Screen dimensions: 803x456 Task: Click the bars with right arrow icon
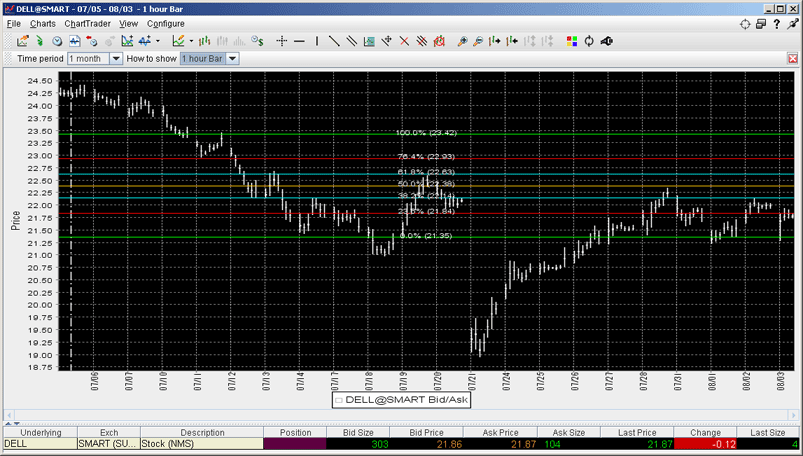(495, 41)
